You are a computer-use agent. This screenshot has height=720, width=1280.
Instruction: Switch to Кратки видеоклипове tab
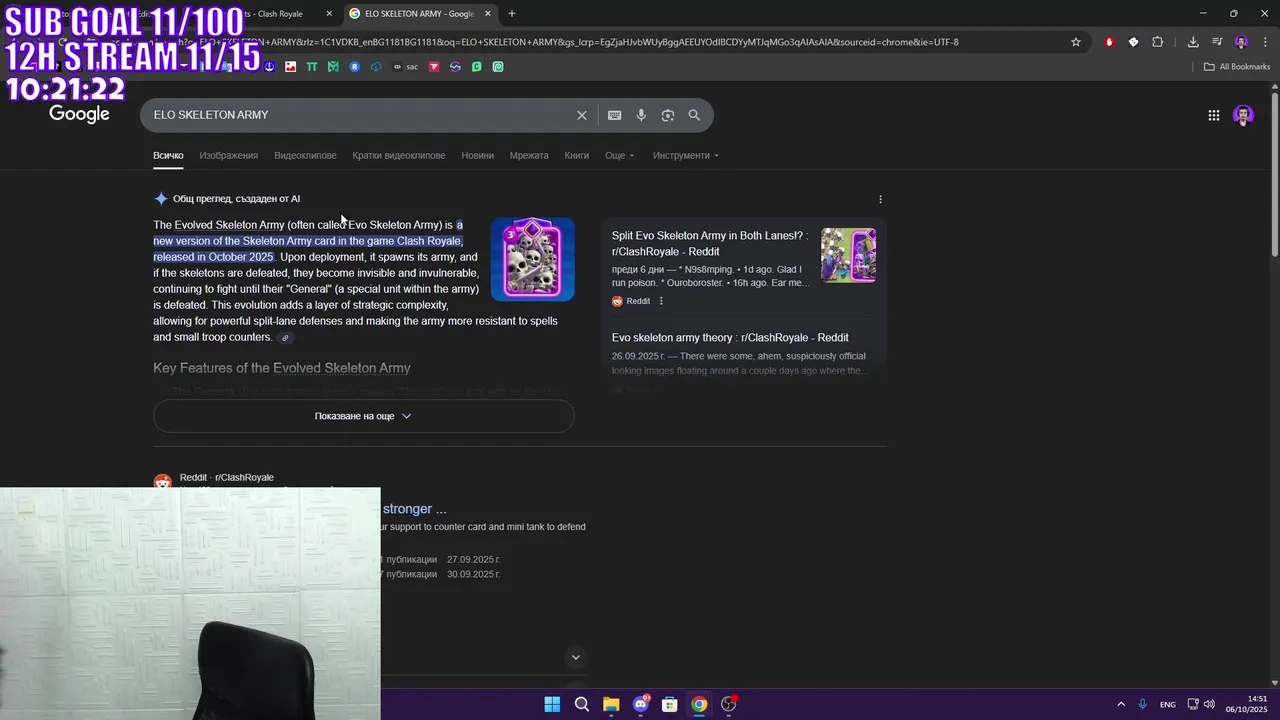399,156
